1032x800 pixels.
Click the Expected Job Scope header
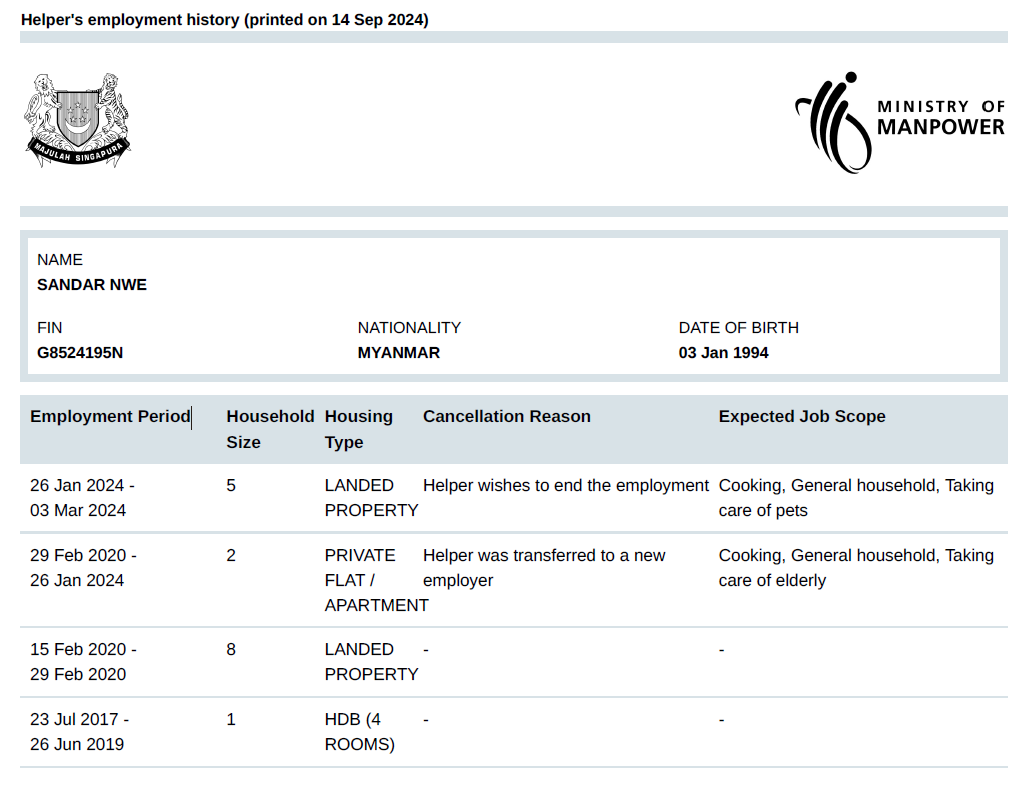point(801,417)
